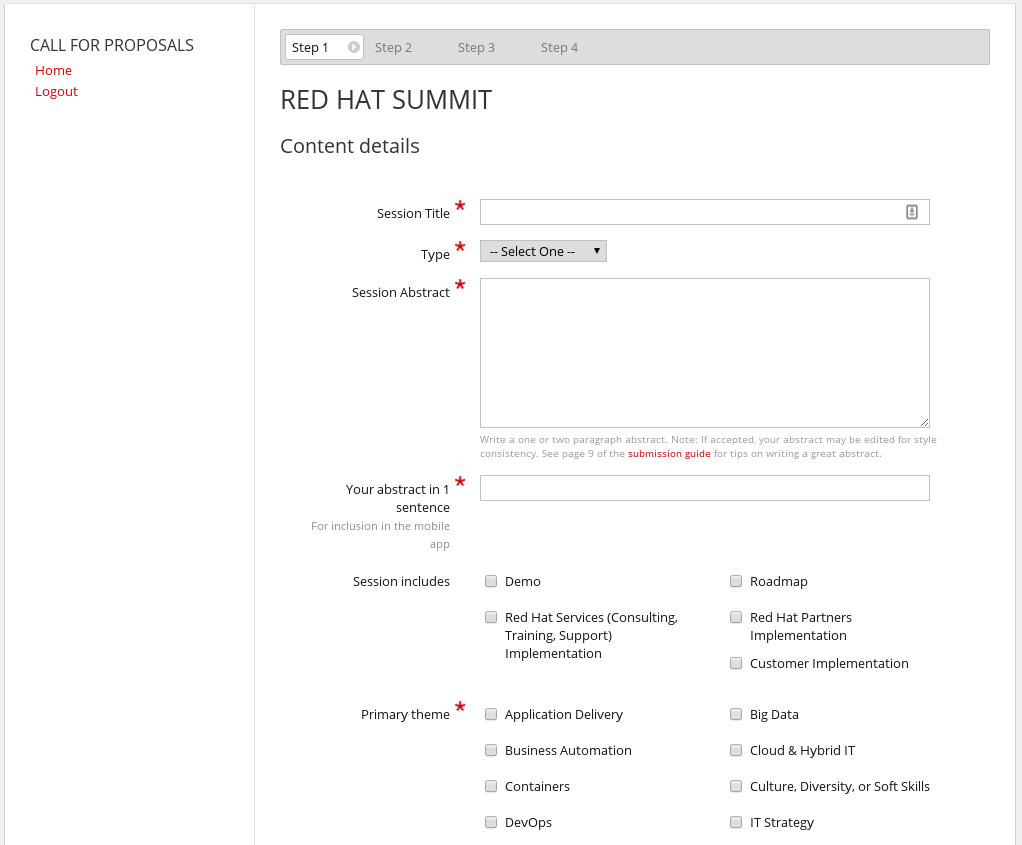
Task: Click the 'Session includes' label
Action: tap(401, 582)
